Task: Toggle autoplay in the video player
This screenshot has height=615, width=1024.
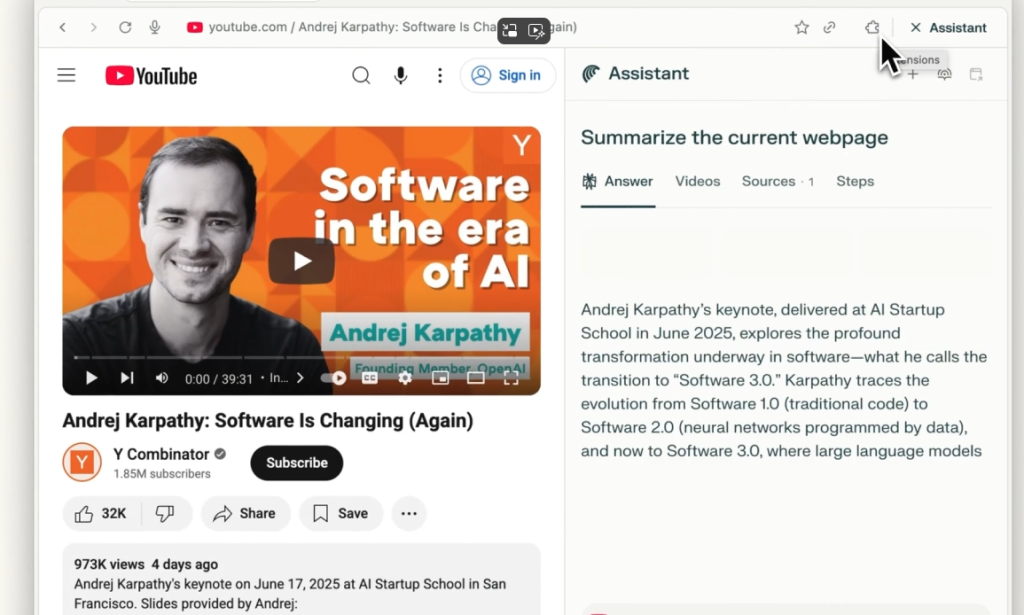Action: click(334, 378)
